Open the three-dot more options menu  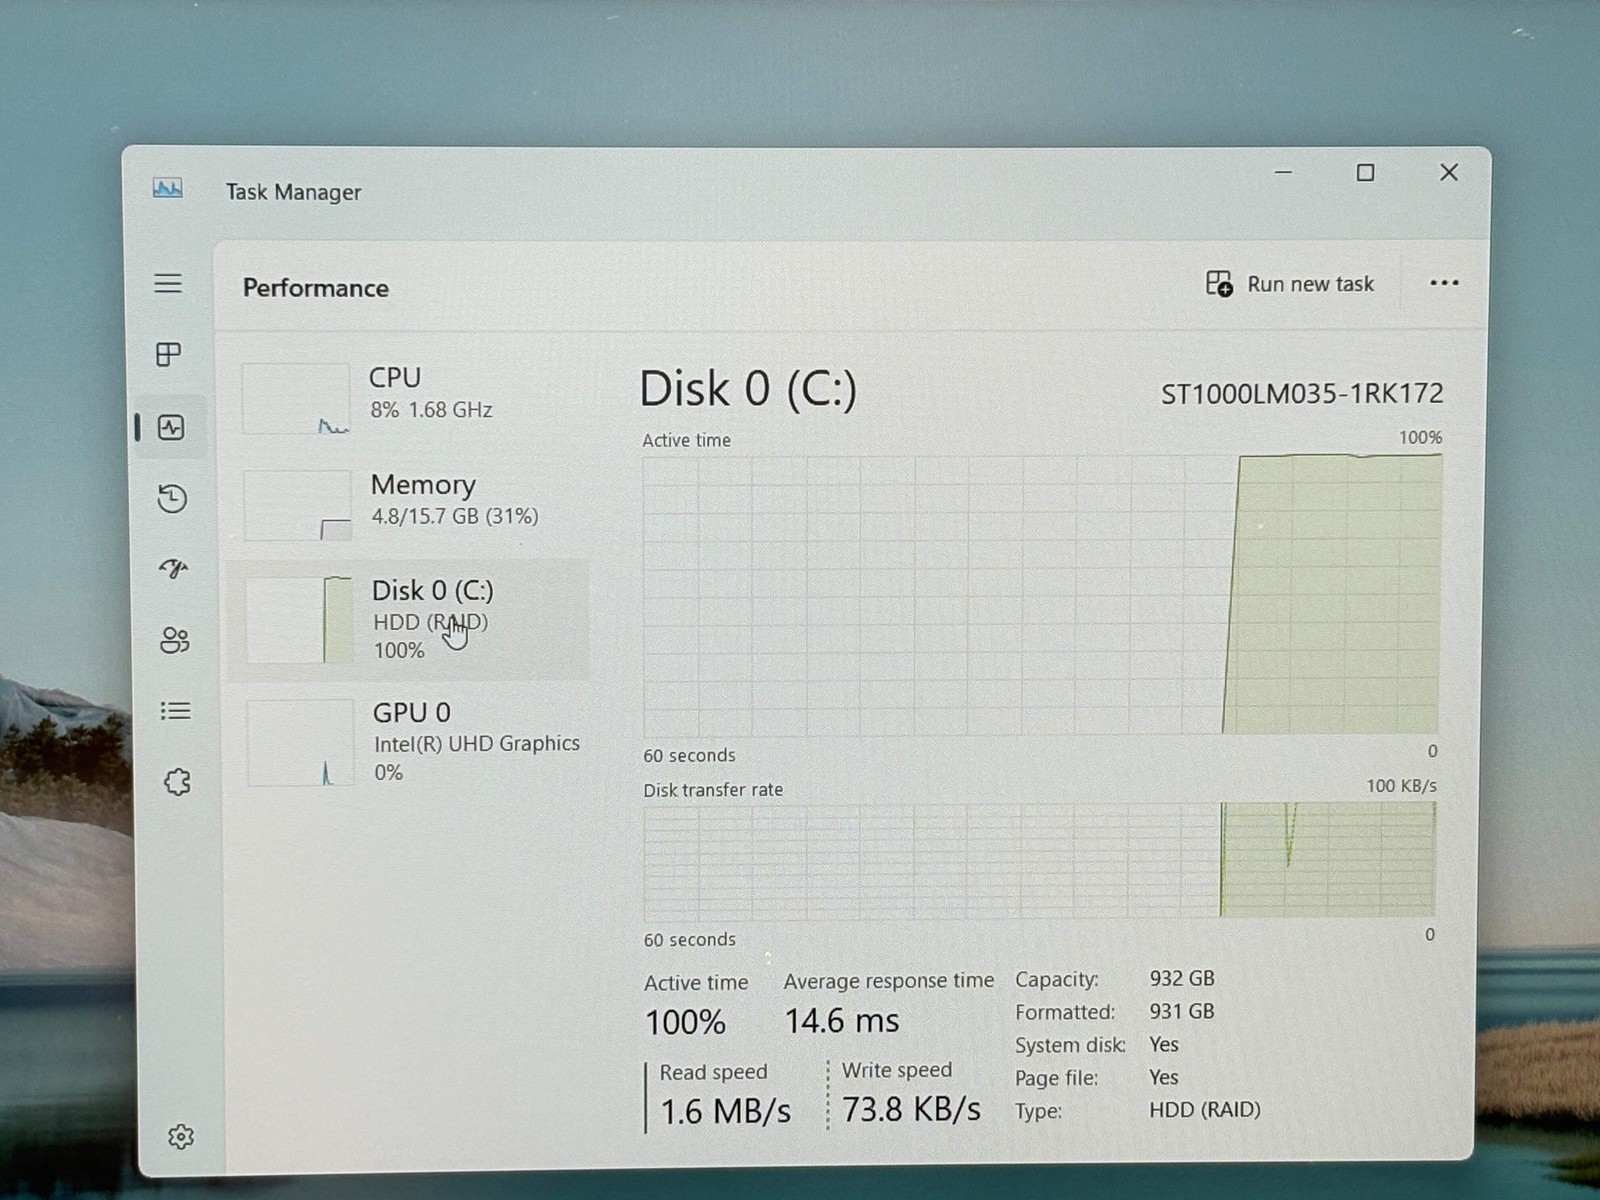[1444, 283]
